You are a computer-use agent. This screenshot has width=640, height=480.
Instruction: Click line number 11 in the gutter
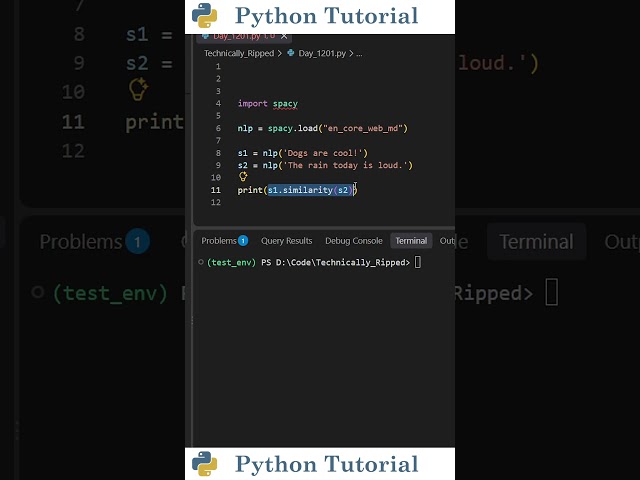pos(216,190)
